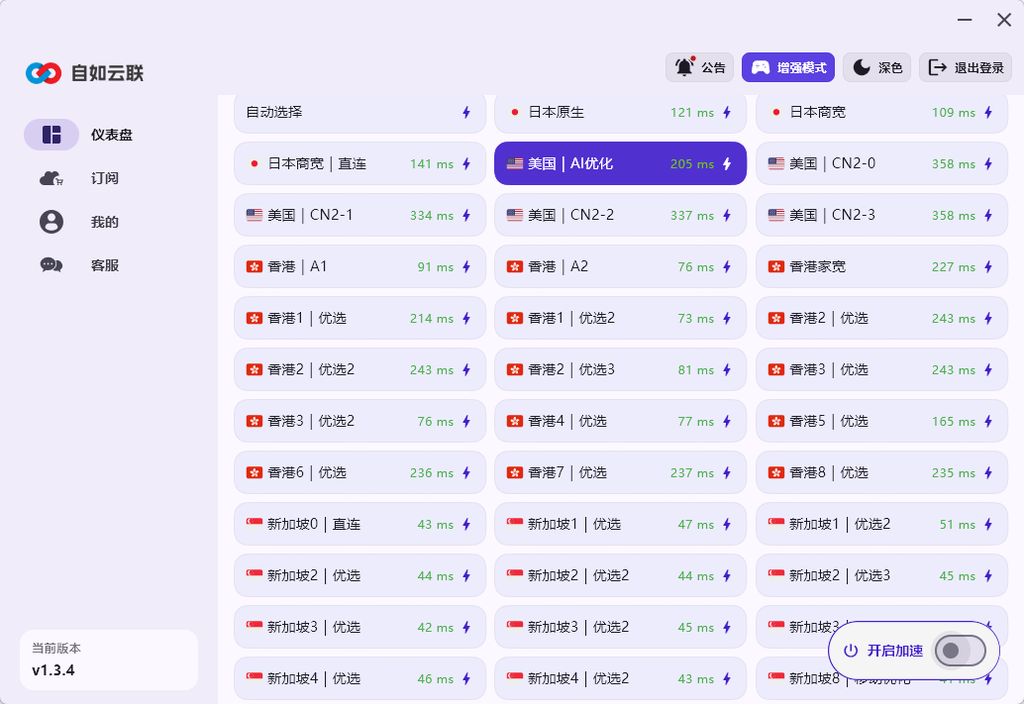Screen dimensions: 1024x704
Task: Test speed with 自动选择 lightning icon
Action: 466,112
